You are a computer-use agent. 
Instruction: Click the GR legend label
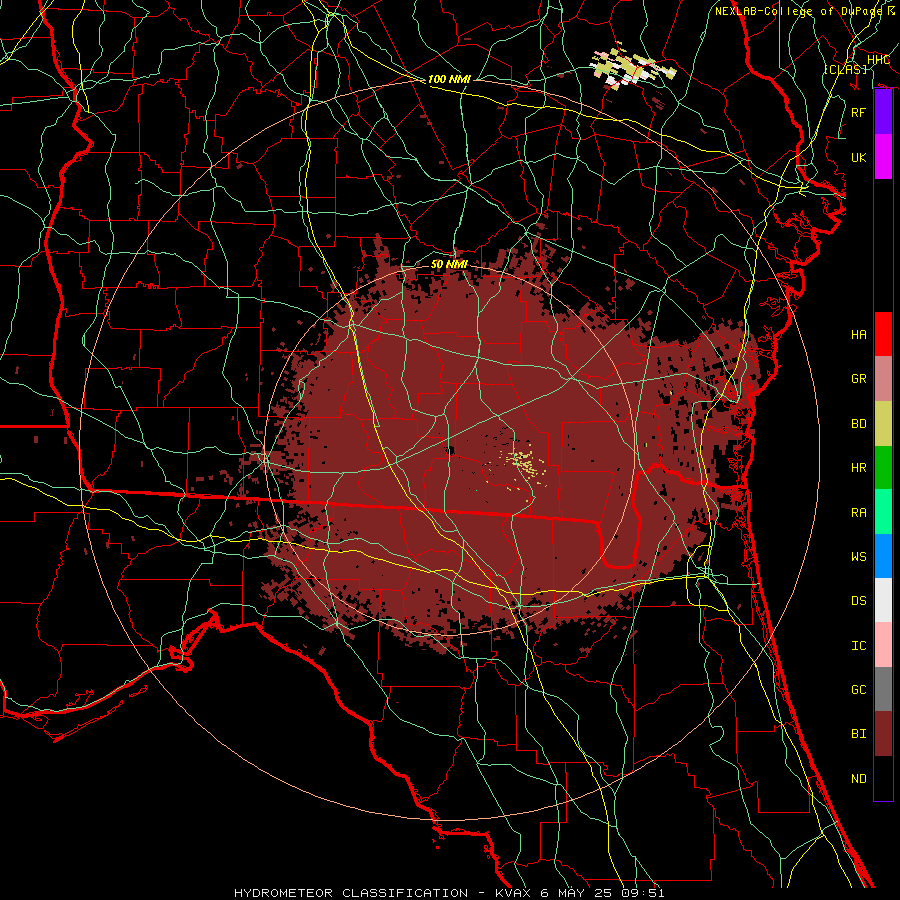click(x=859, y=379)
